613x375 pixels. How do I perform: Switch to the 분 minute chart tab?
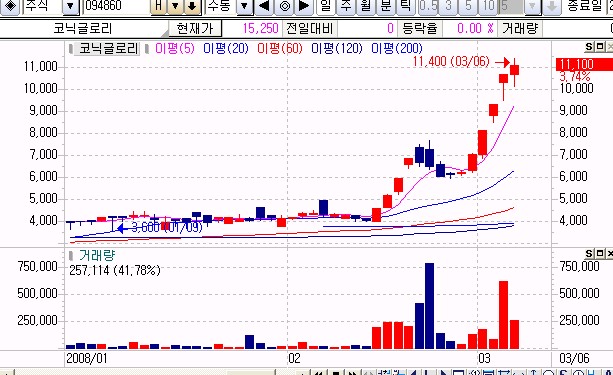point(386,6)
